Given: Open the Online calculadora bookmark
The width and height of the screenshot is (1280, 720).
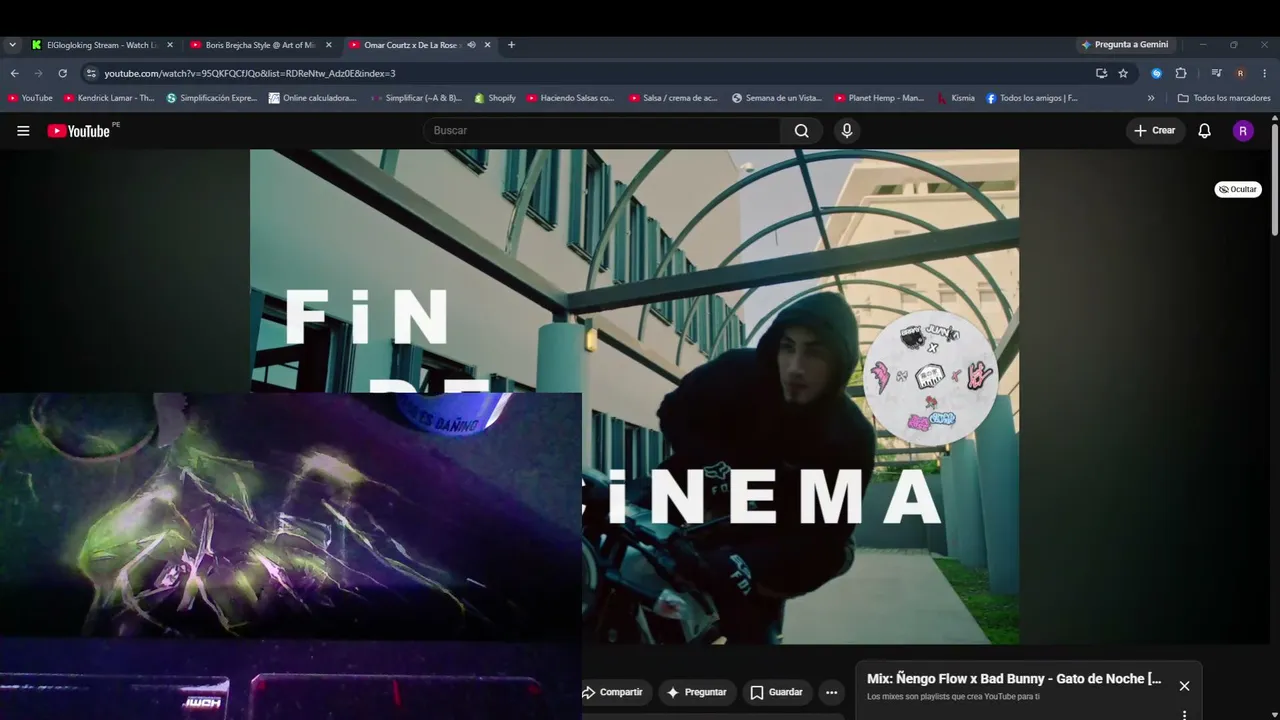Looking at the screenshot, I should [x=313, y=98].
